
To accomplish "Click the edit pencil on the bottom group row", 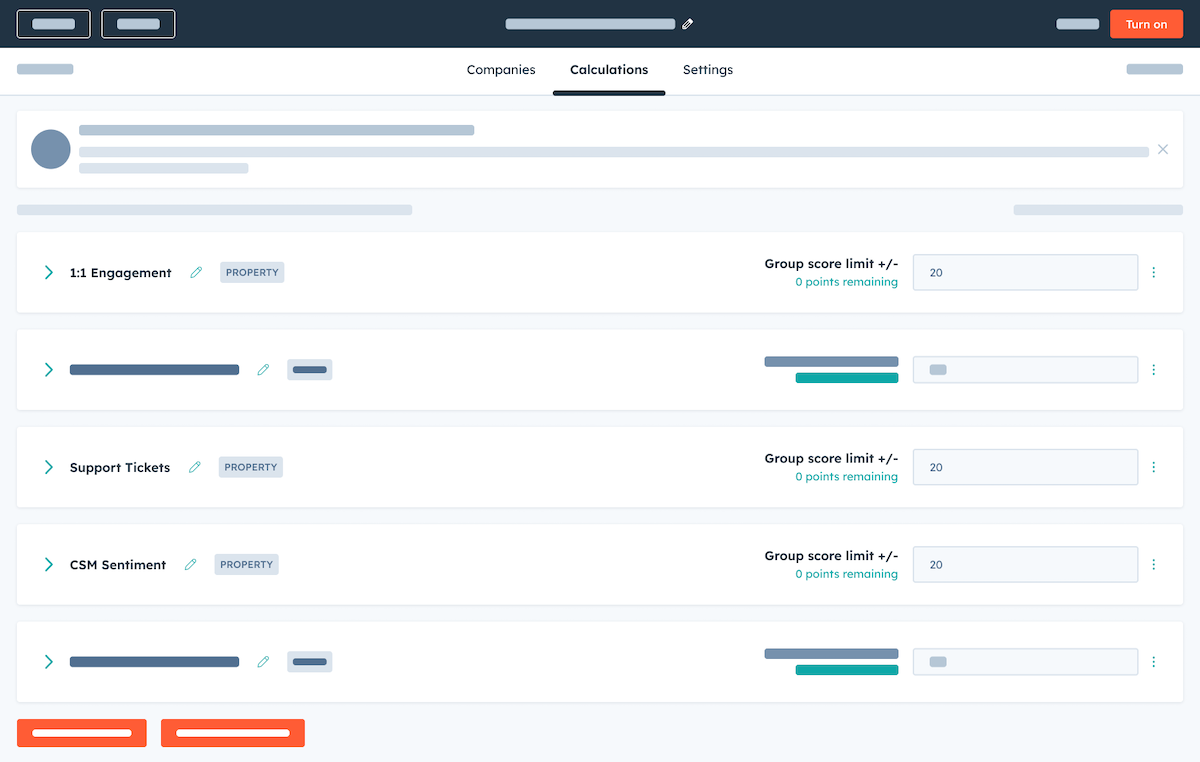I will tap(263, 661).
